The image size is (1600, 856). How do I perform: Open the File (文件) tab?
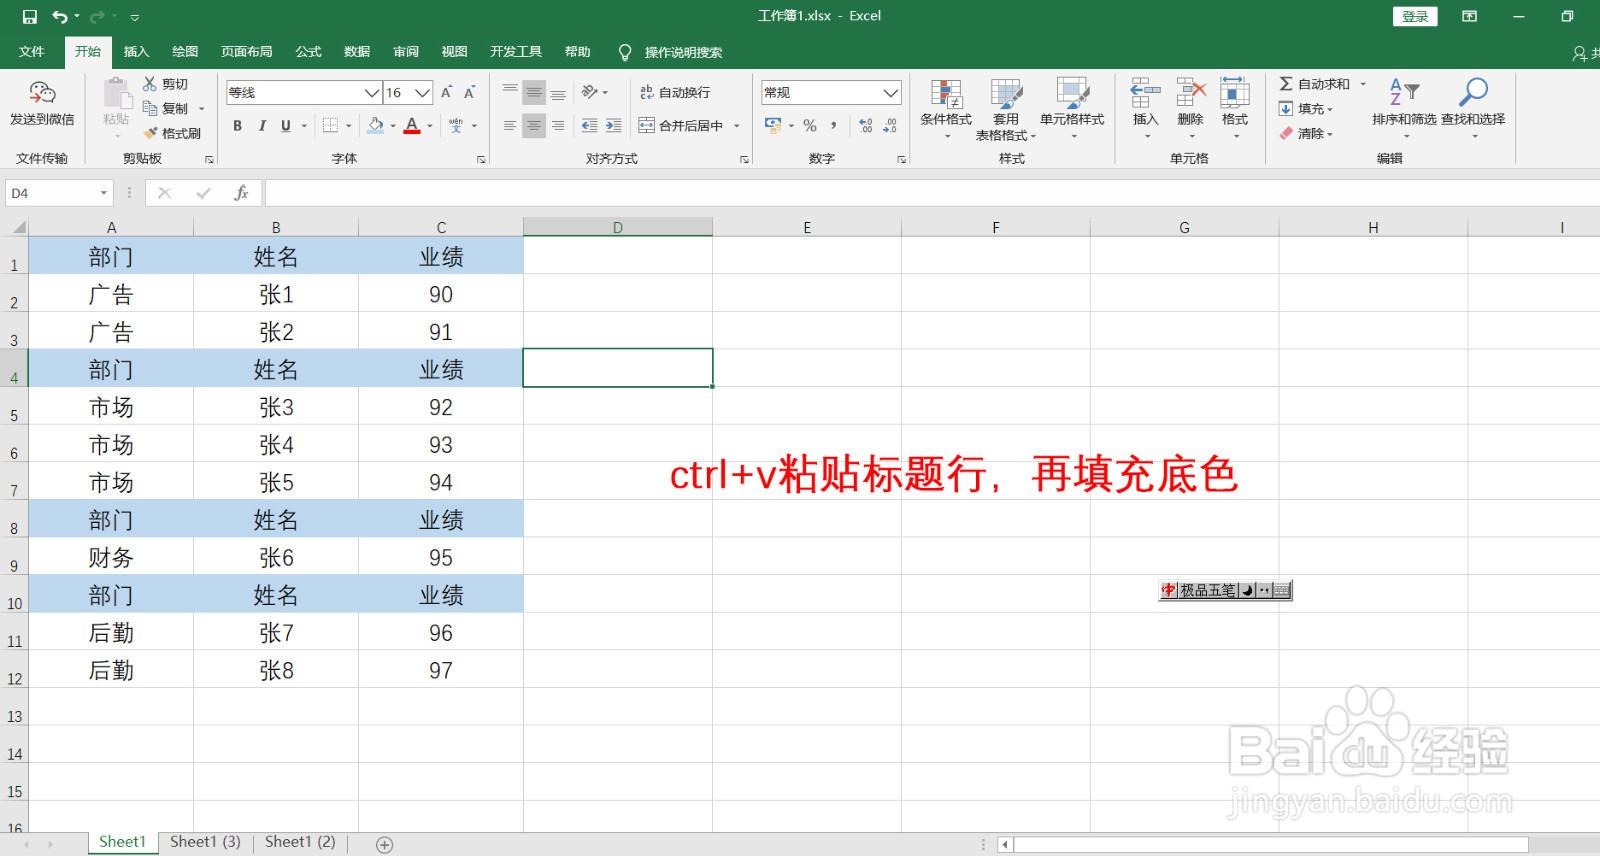click(x=31, y=52)
